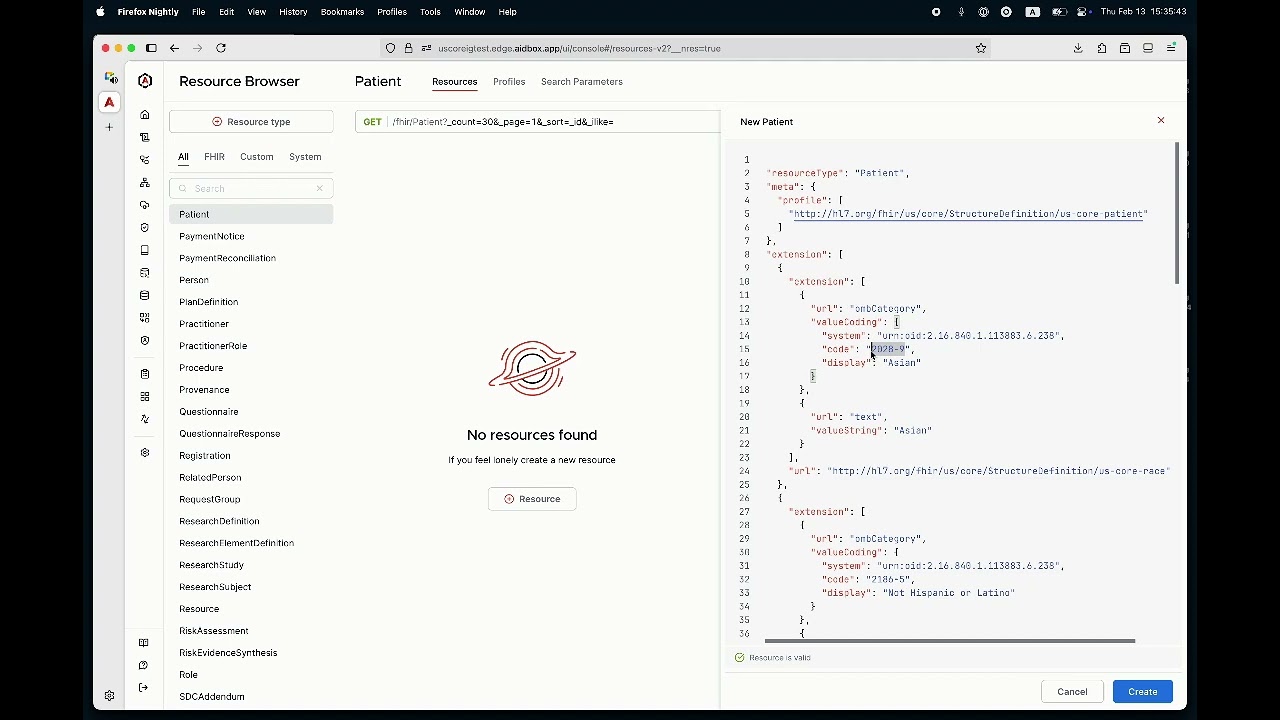
Task: Toggle the Firefox sidebar button
Action: pos(151,48)
